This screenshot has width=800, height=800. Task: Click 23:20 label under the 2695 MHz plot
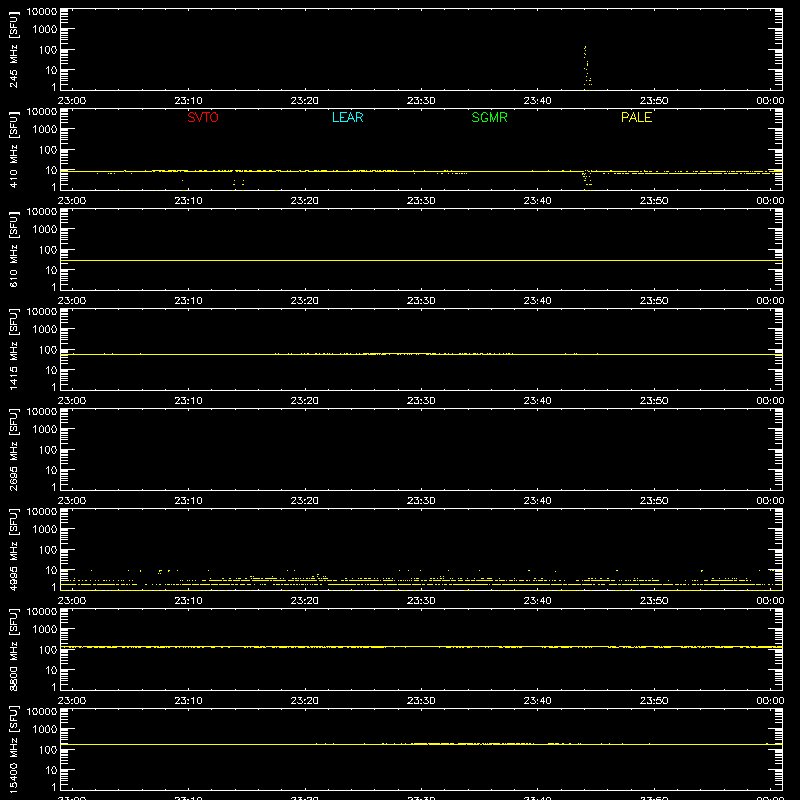click(305, 501)
